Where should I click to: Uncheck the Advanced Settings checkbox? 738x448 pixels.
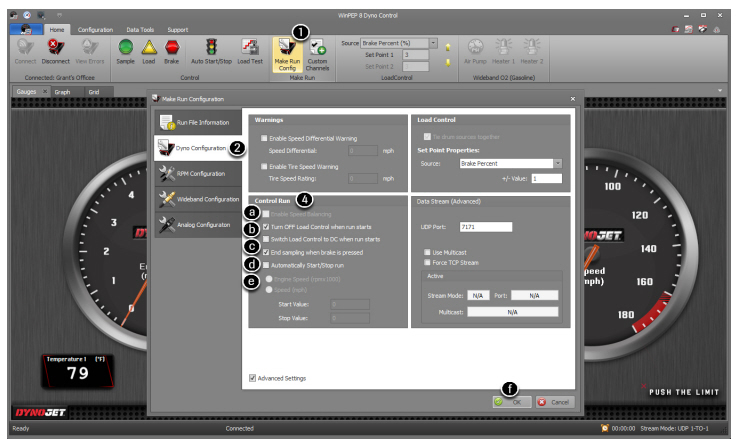pyautogui.click(x=253, y=378)
